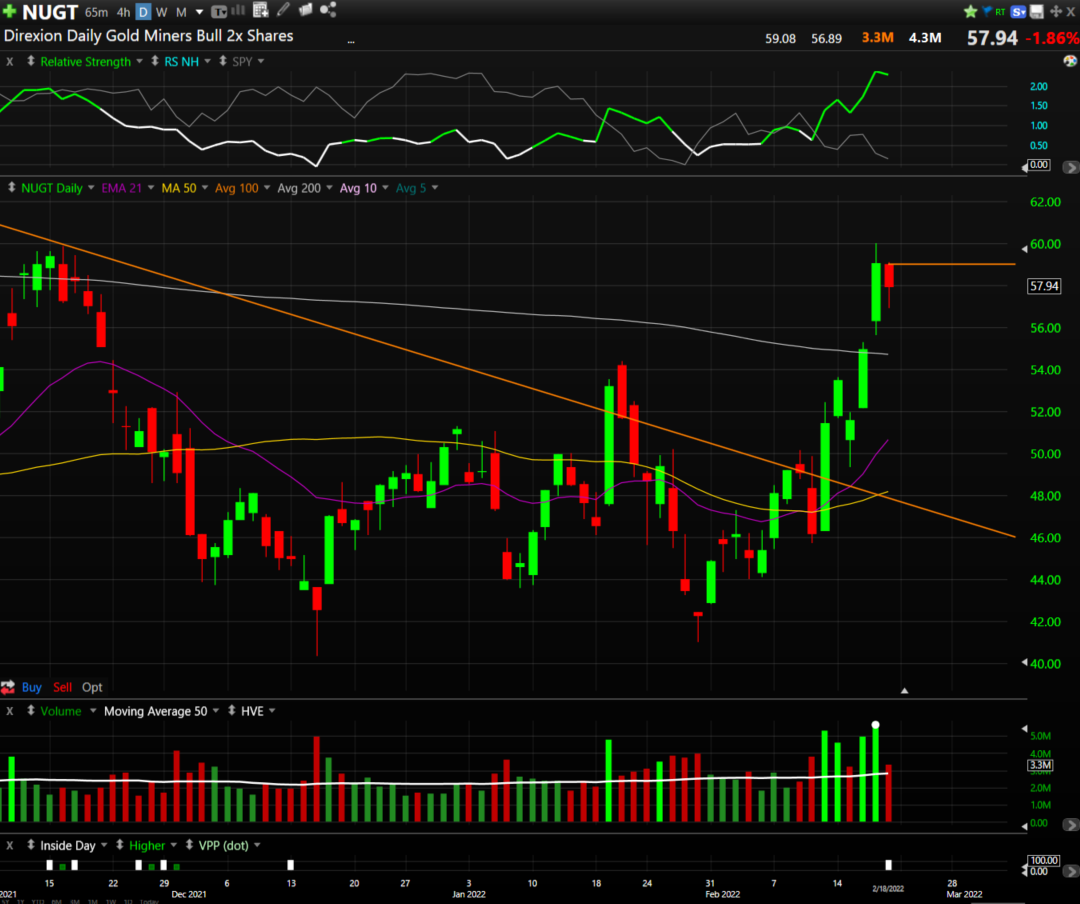Close the chart window with X
The width and height of the screenshot is (1080, 904).
coord(1071,12)
